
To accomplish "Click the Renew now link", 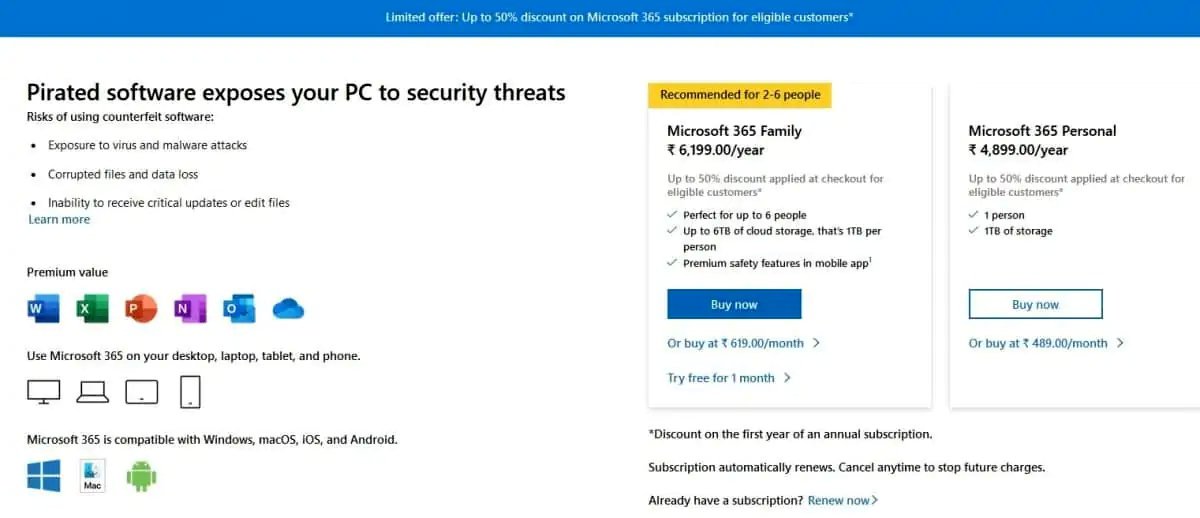I will pos(842,500).
